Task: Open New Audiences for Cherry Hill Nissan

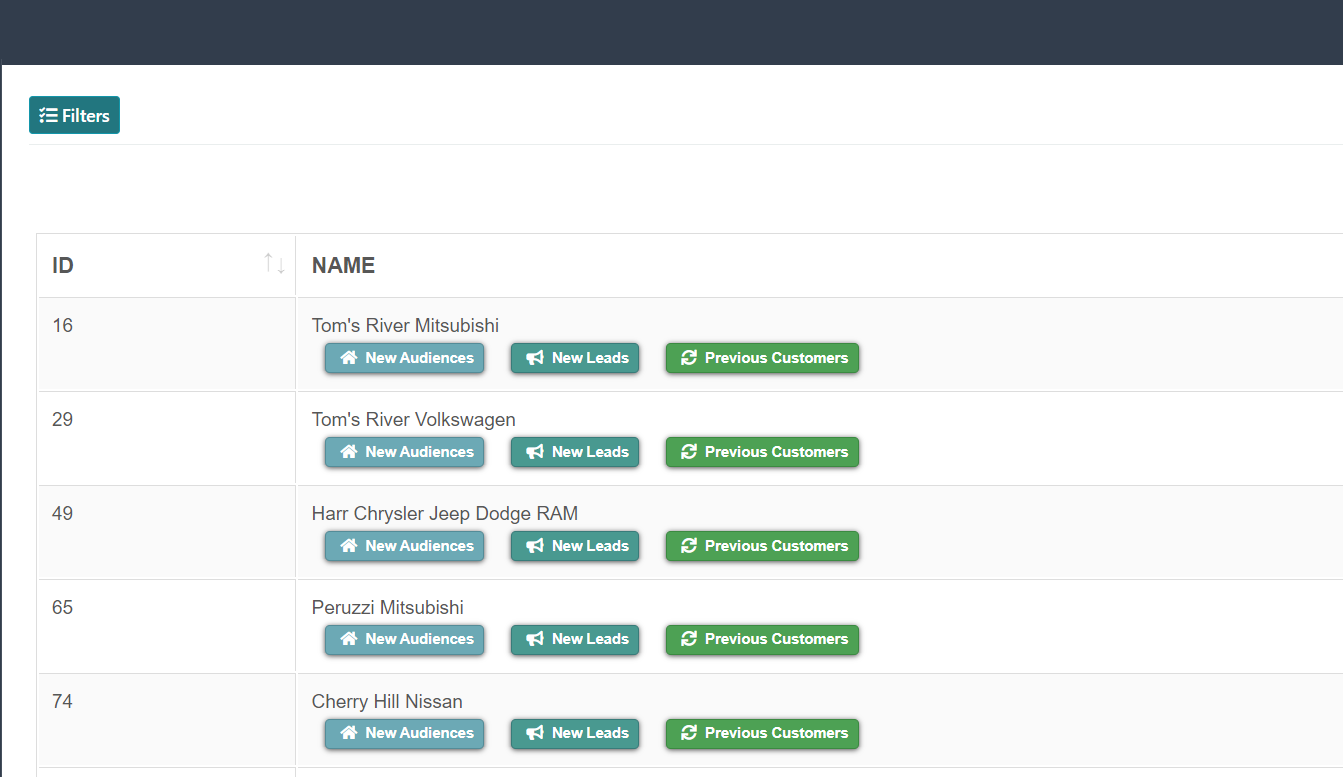Action: pos(404,733)
